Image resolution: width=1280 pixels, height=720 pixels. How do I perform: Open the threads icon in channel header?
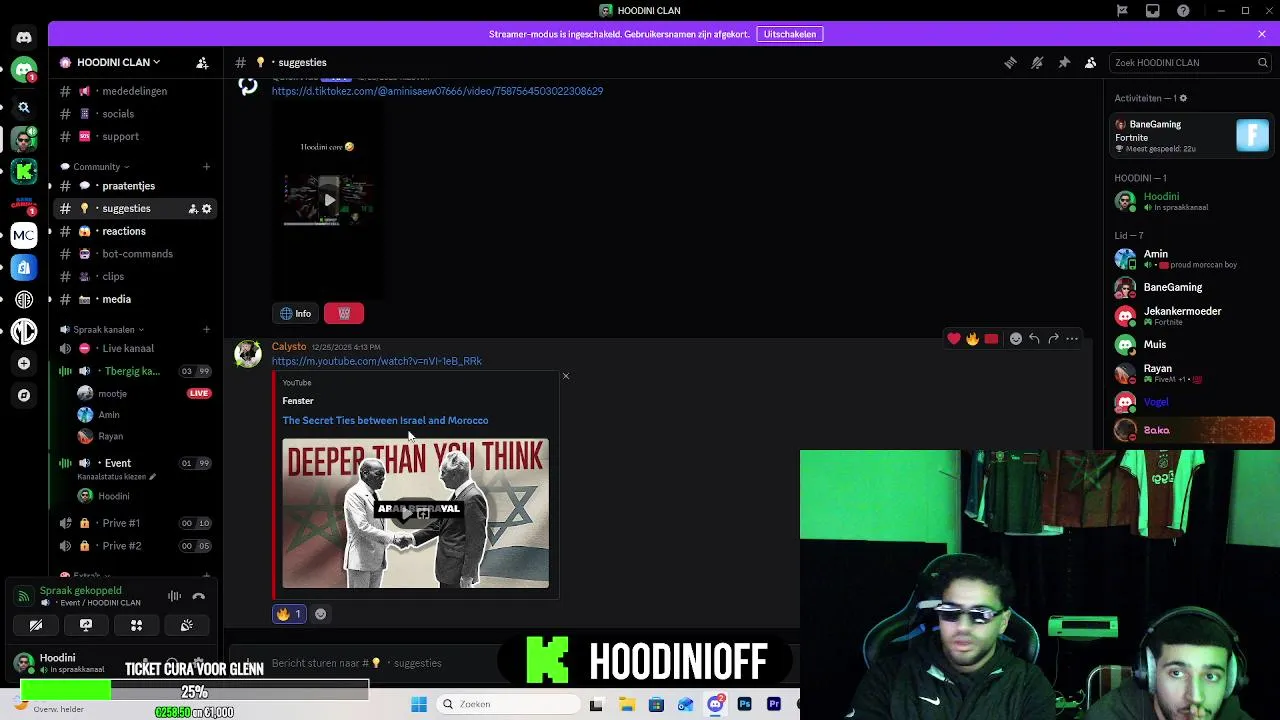pos(1010,62)
